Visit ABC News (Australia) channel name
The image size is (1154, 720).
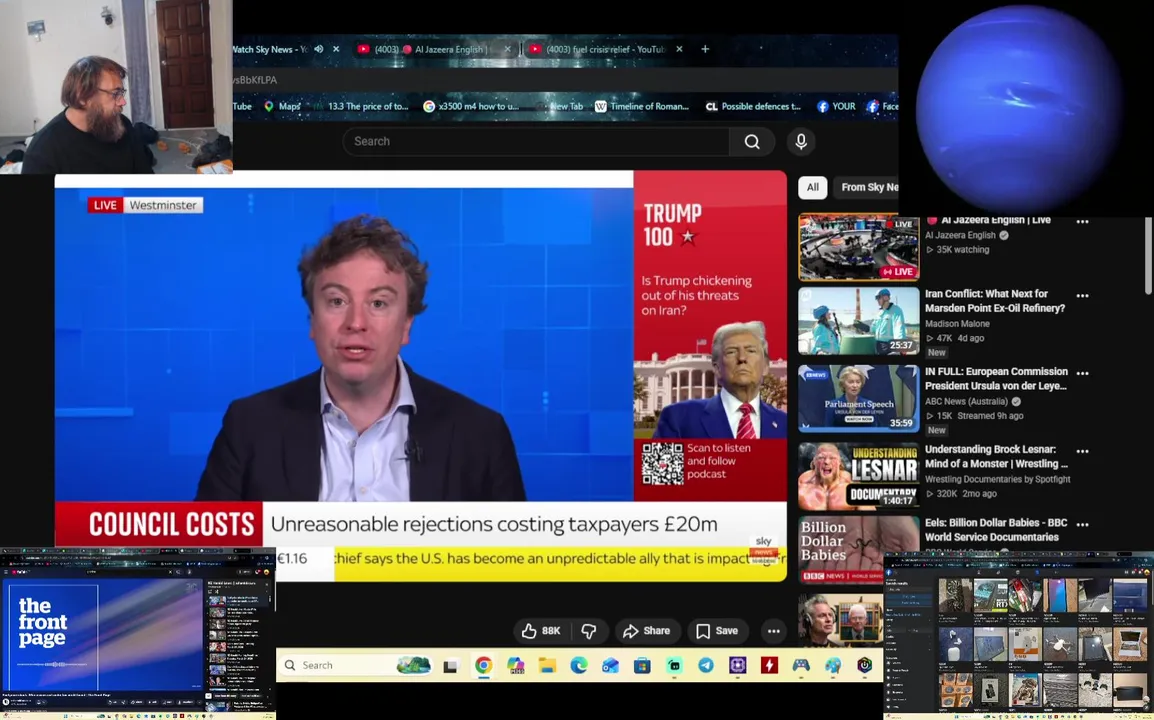[966, 402]
